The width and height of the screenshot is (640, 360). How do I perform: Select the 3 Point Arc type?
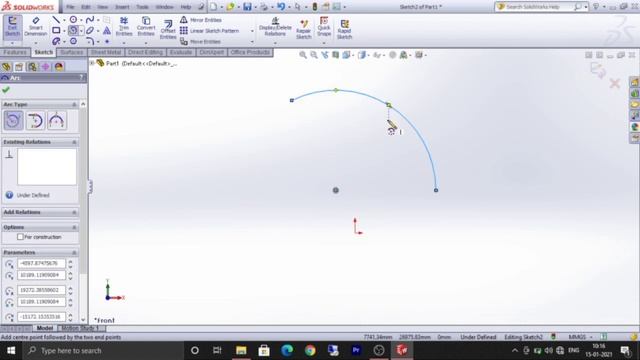tap(57, 121)
